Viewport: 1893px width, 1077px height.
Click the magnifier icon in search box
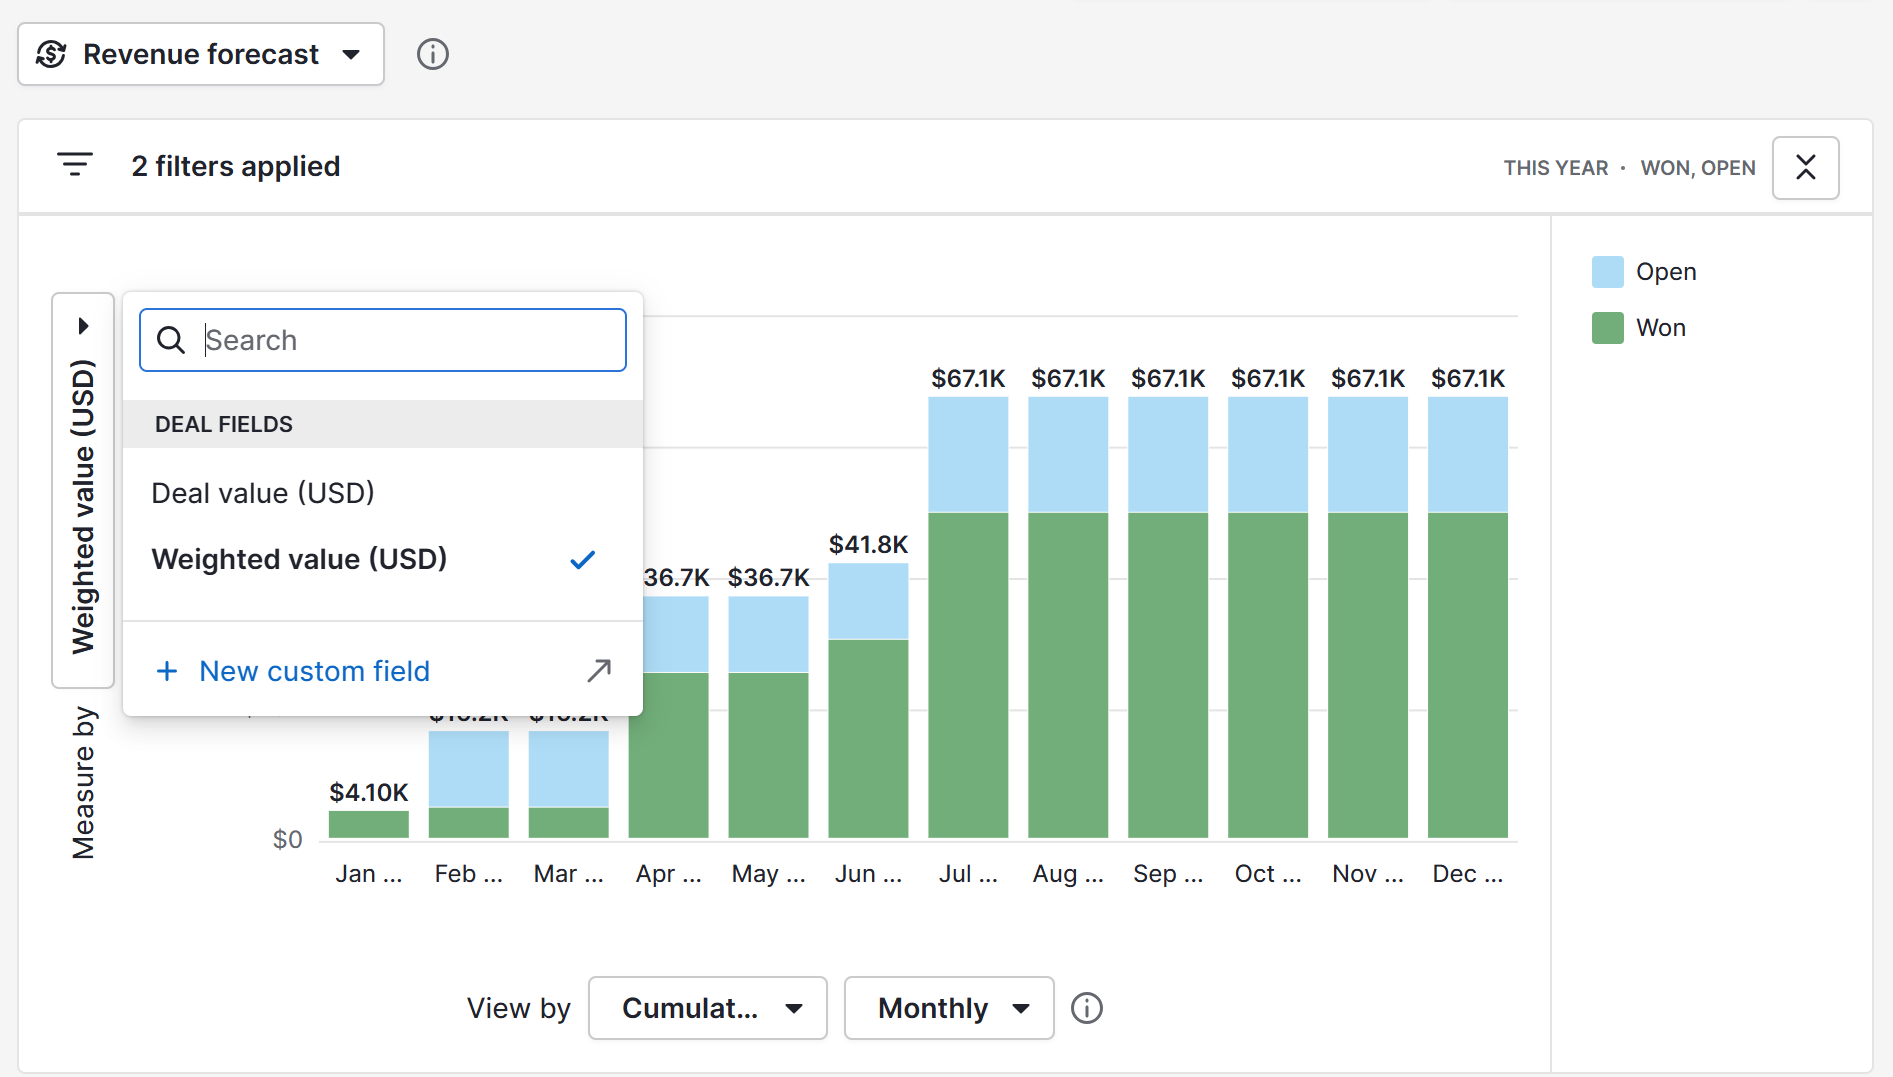point(171,340)
